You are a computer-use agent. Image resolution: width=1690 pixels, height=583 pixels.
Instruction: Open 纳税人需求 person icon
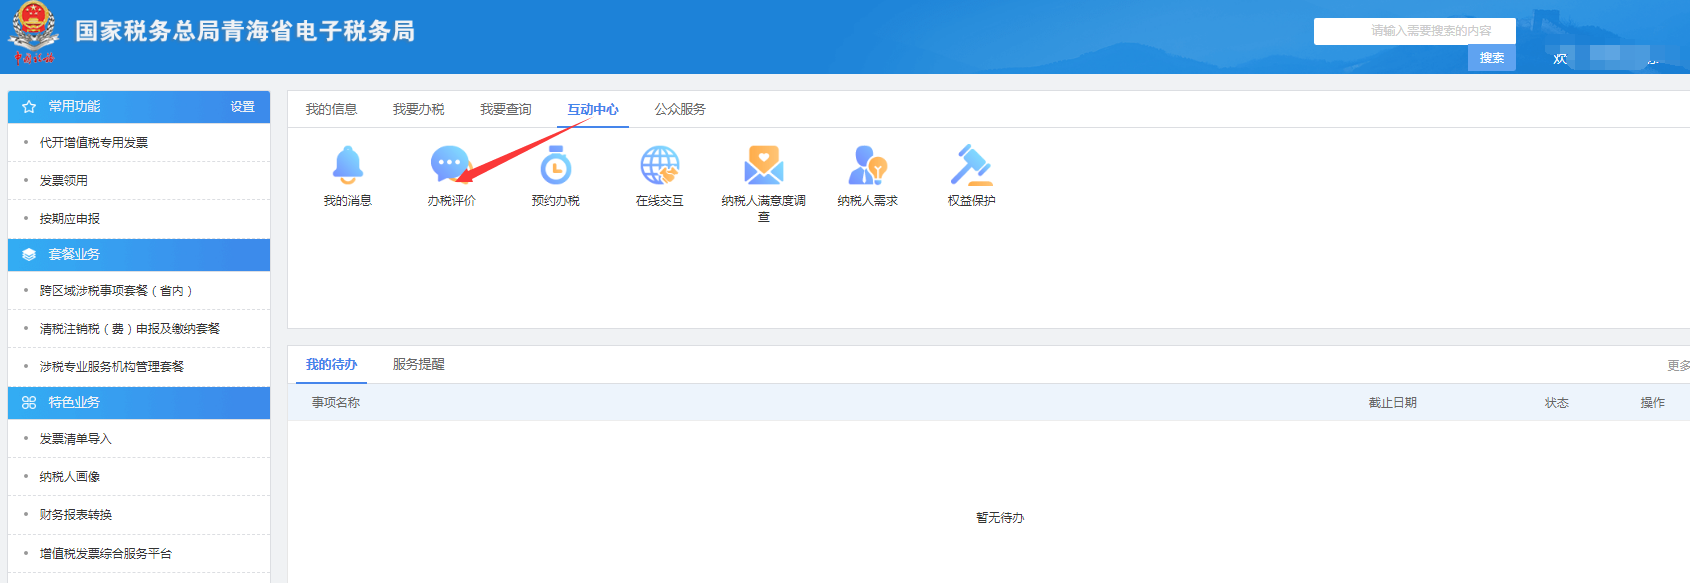pyautogui.click(x=868, y=165)
